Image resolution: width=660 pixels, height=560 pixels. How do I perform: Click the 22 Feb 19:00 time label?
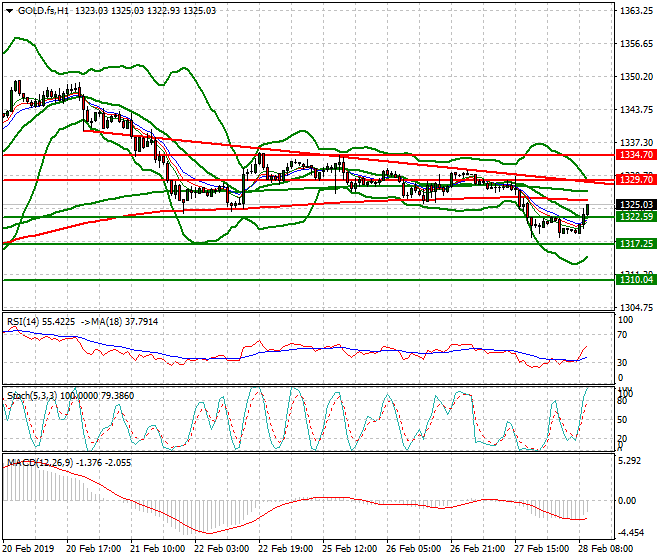(285, 549)
